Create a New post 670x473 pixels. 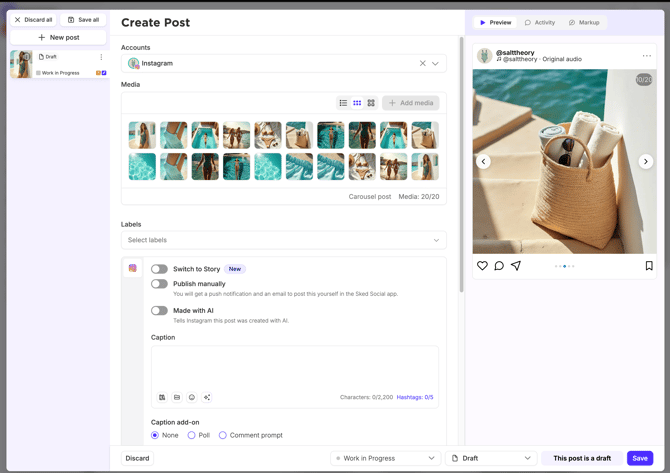tap(59, 37)
